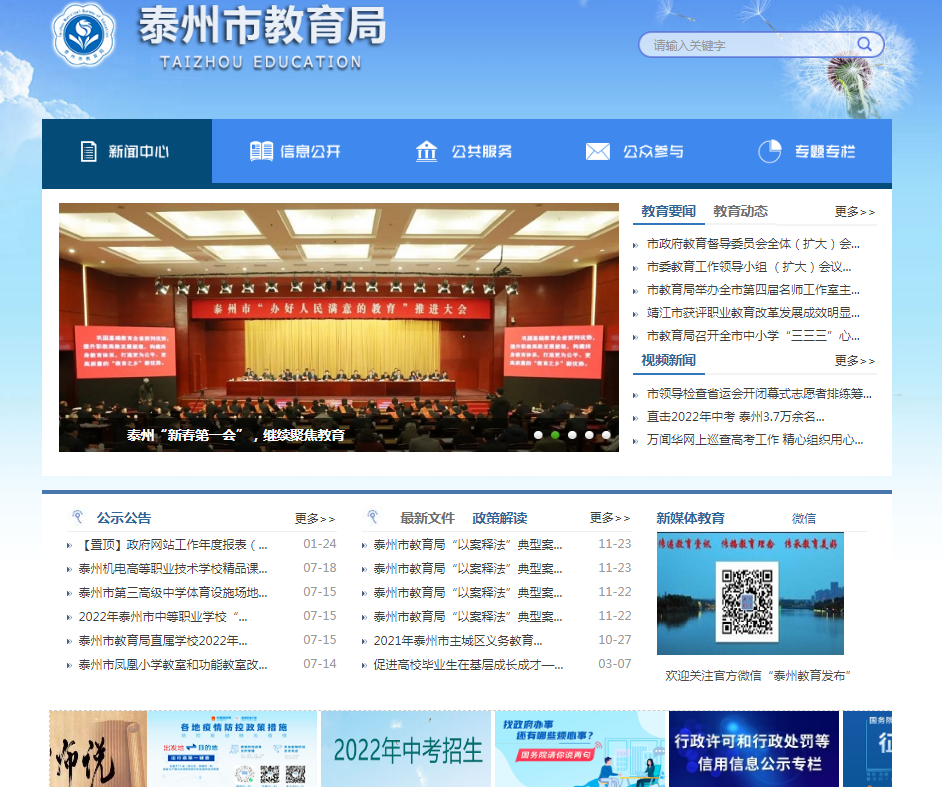Click the document icon beside 新闻中心
942x787 pixels.
pyautogui.click(x=88, y=151)
